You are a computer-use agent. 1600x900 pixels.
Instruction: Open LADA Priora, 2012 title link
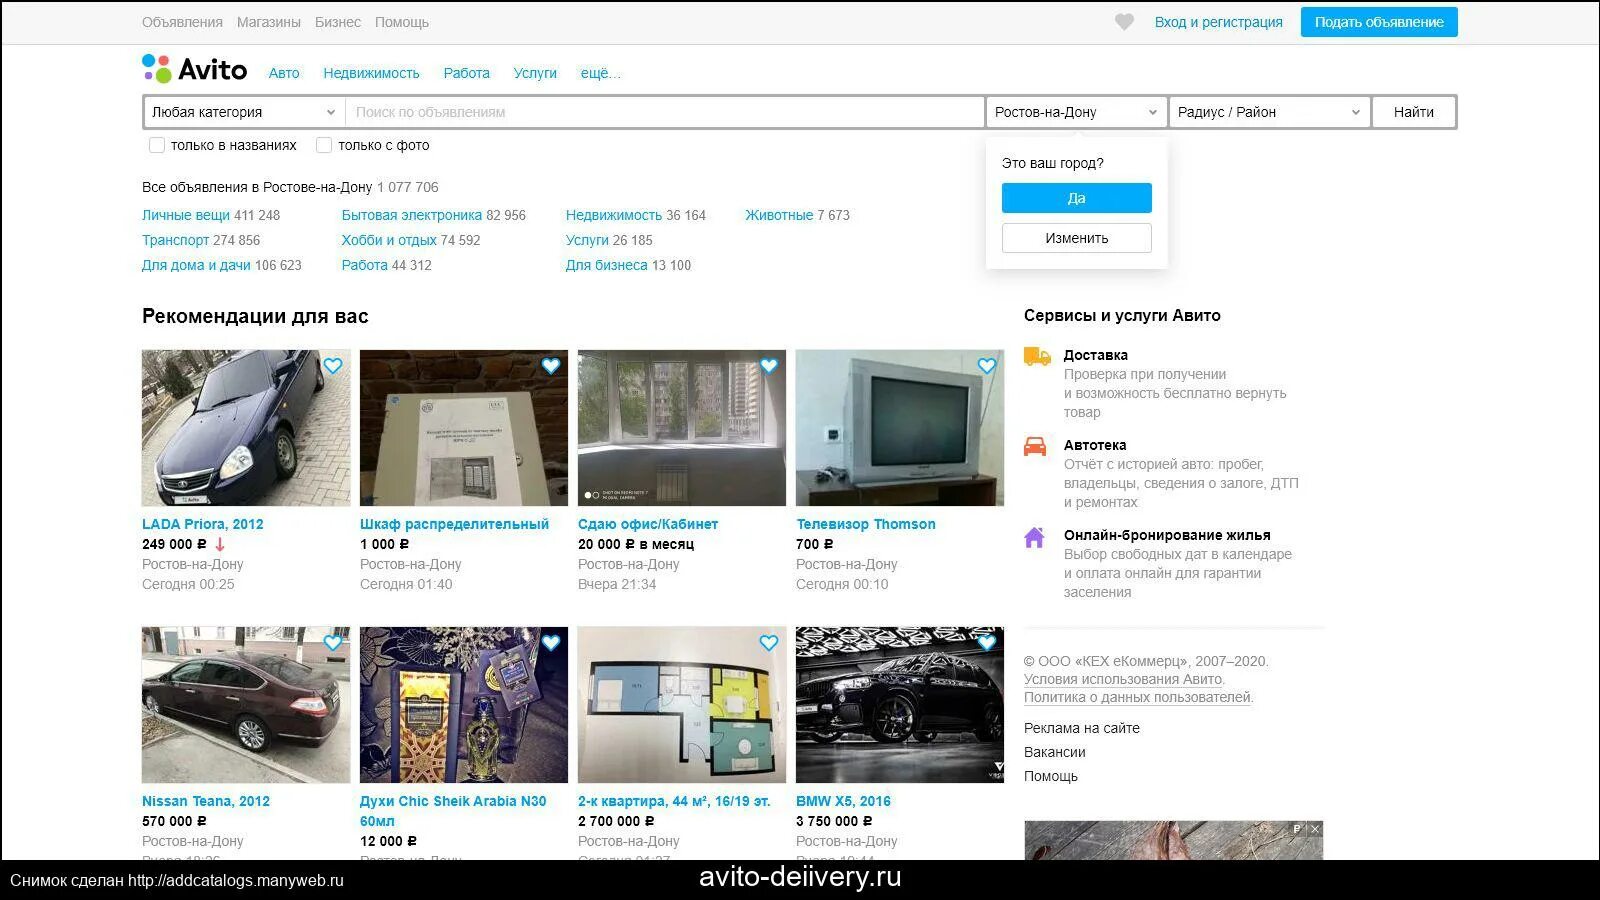click(x=203, y=524)
